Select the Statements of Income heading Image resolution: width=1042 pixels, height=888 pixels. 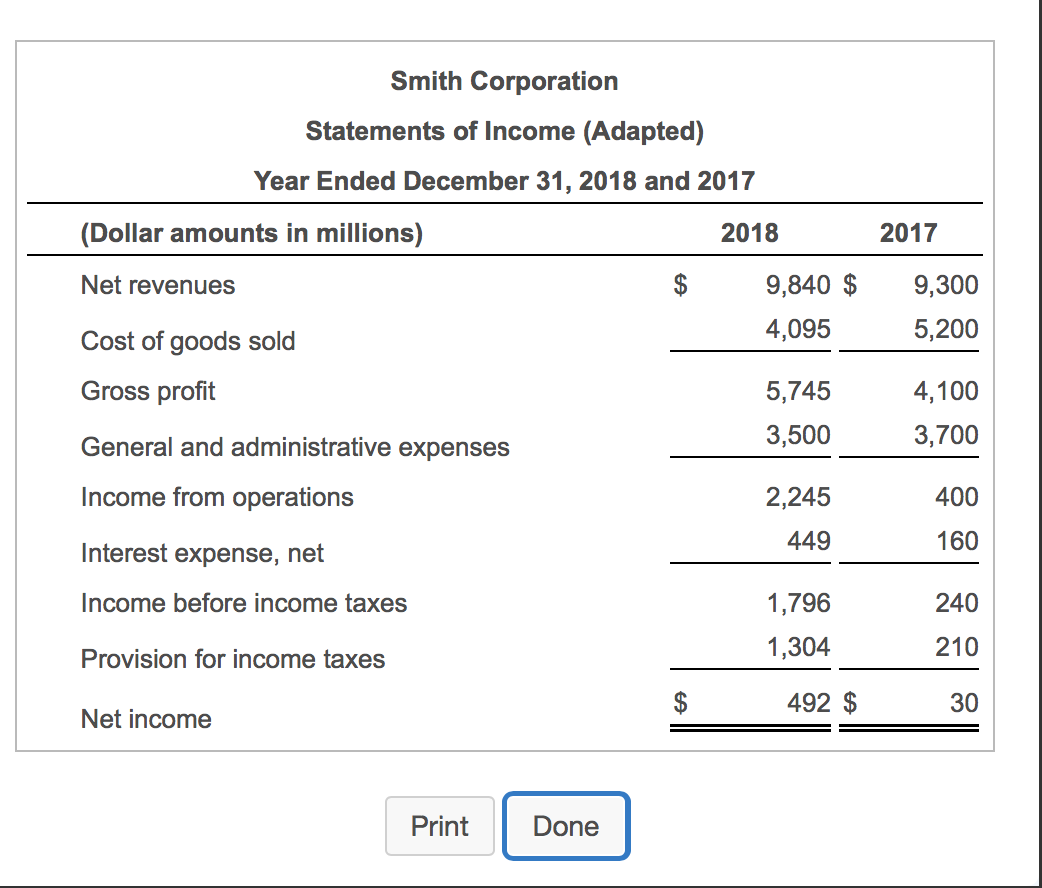(x=504, y=131)
